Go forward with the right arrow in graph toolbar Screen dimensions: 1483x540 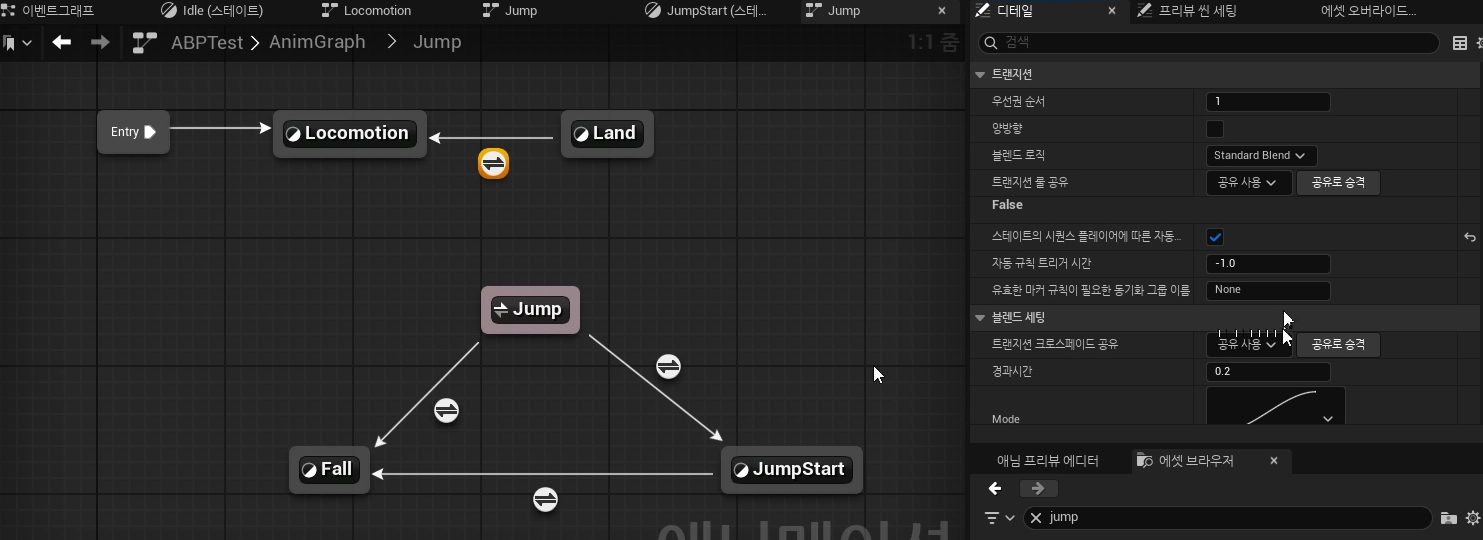pyautogui.click(x=100, y=42)
